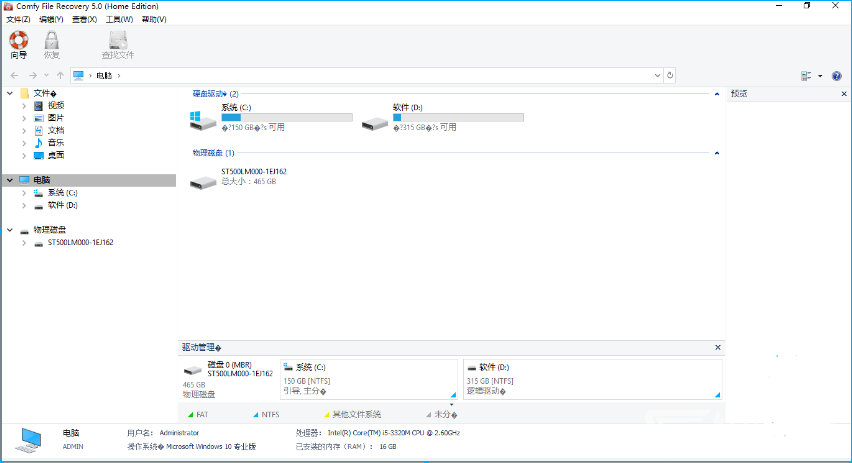Collapse the Physical Disks (1) group

[717, 153]
